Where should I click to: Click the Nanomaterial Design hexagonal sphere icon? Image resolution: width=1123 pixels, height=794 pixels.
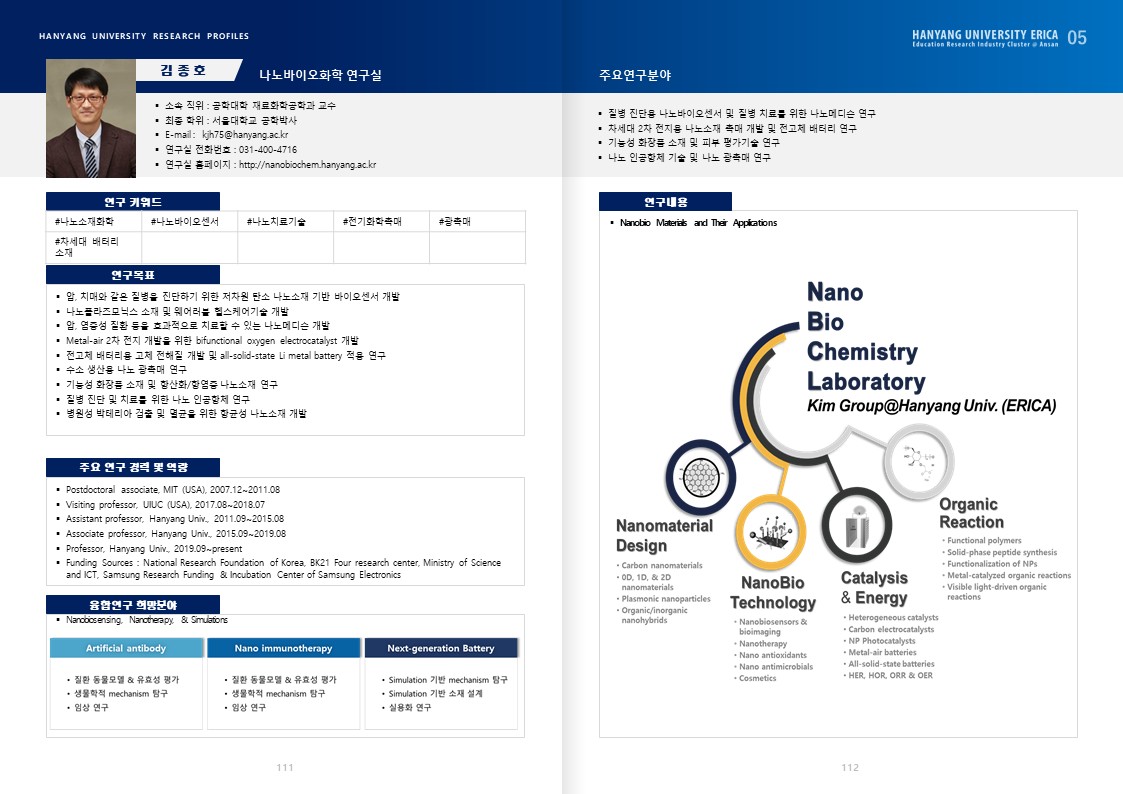point(701,476)
